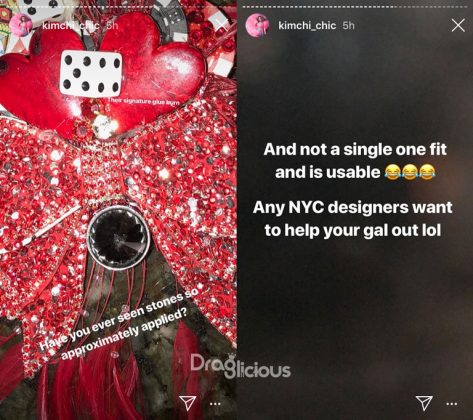The width and height of the screenshot is (473, 420).
Task: Click the Draglicious watermark logo
Action: [240, 366]
